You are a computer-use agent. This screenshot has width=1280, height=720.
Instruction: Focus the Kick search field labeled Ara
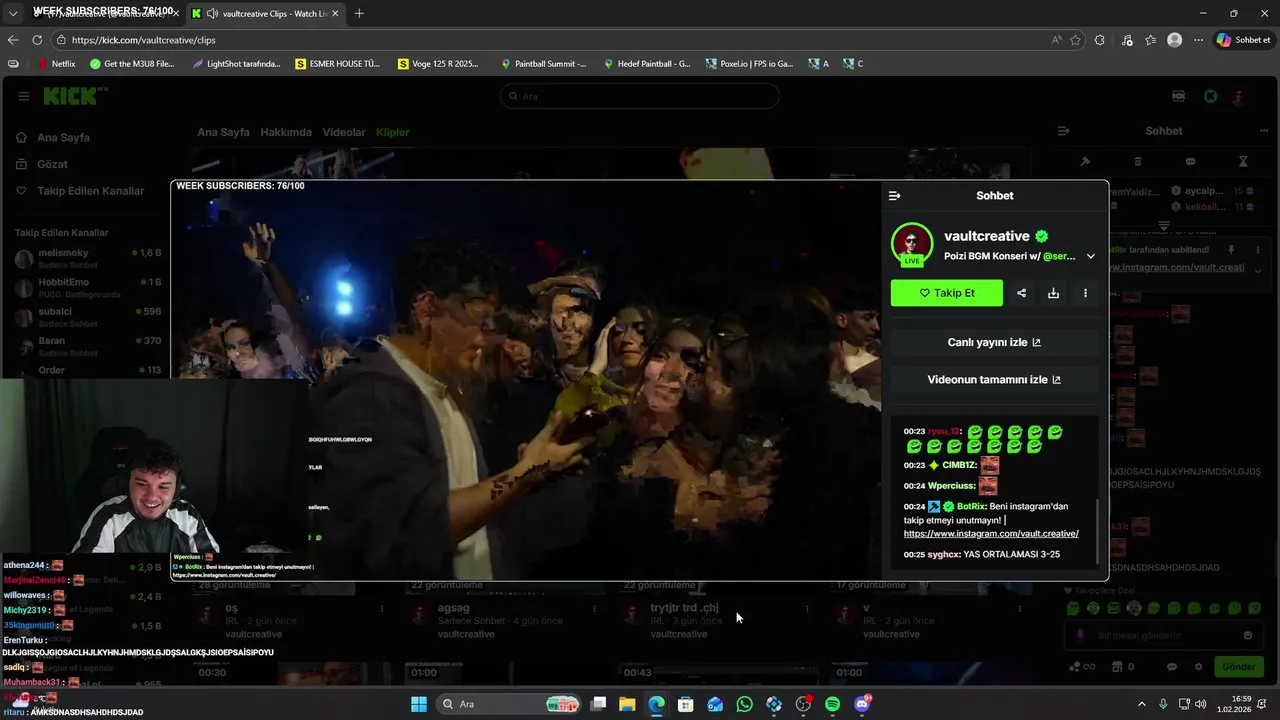pyautogui.click(x=640, y=96)
